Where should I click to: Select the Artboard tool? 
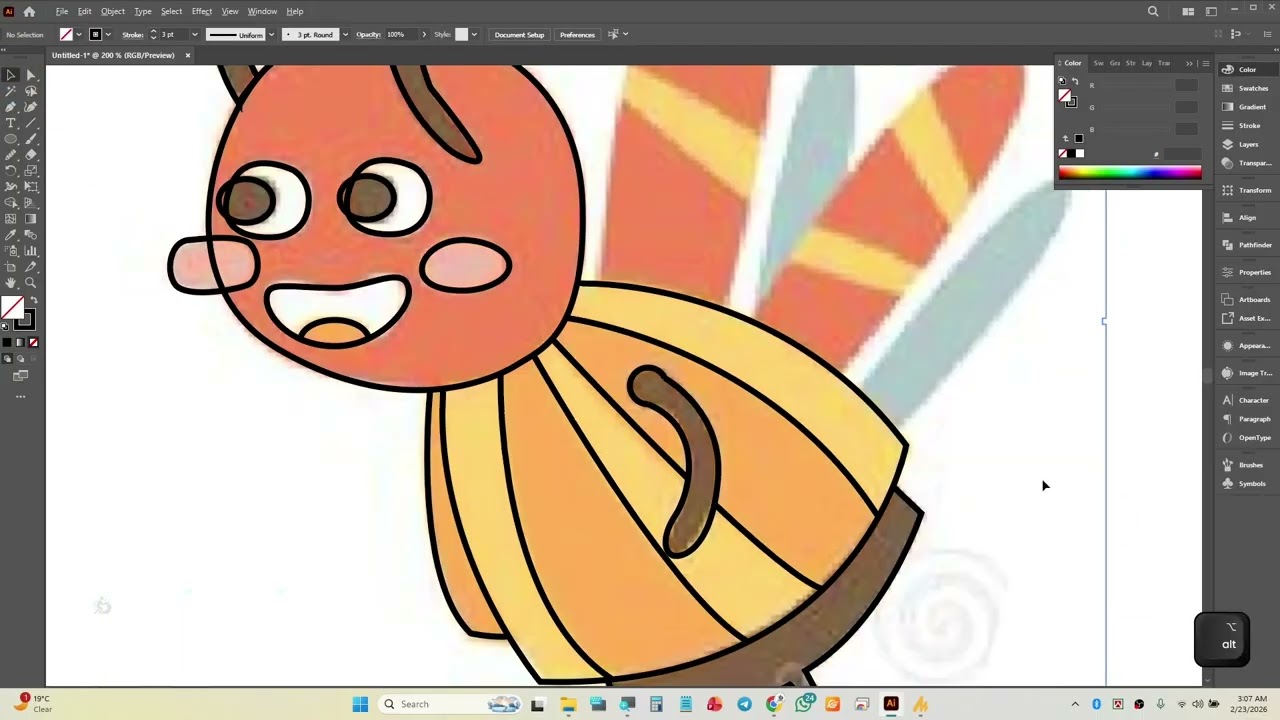click(11, 267)
